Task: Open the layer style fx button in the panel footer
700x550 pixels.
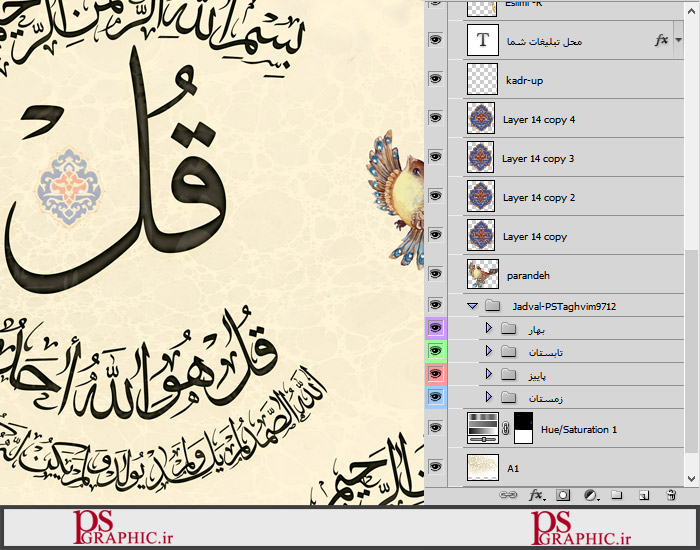Action: click(536, 495)
